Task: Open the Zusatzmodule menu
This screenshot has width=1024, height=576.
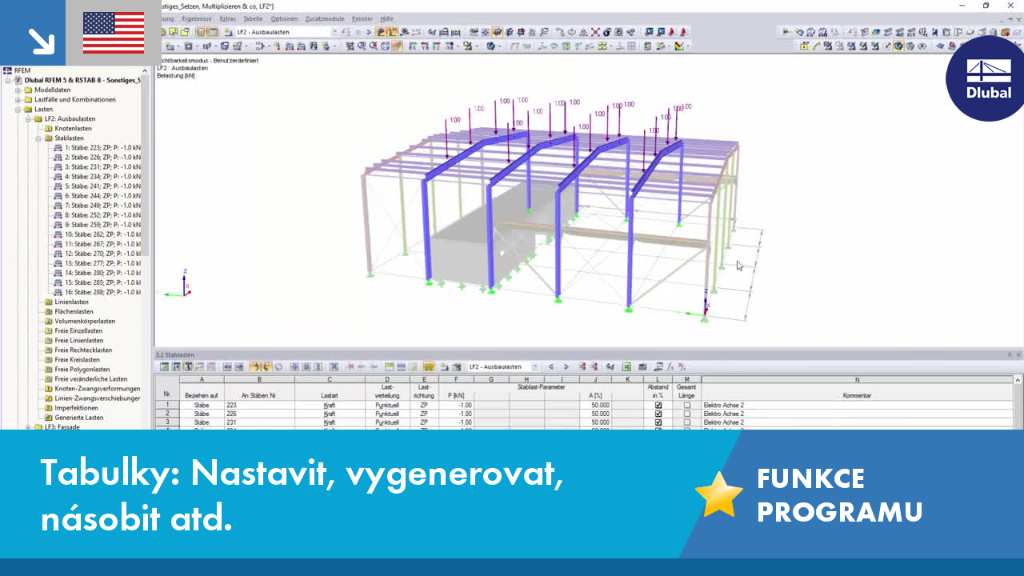Action: (x=325, y=19)
